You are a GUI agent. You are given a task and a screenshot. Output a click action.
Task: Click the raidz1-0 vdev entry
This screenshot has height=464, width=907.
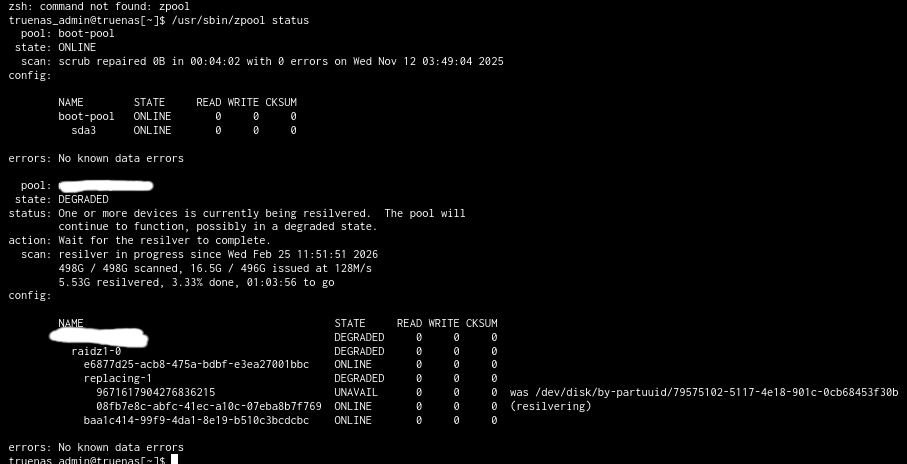click(96, 351)
